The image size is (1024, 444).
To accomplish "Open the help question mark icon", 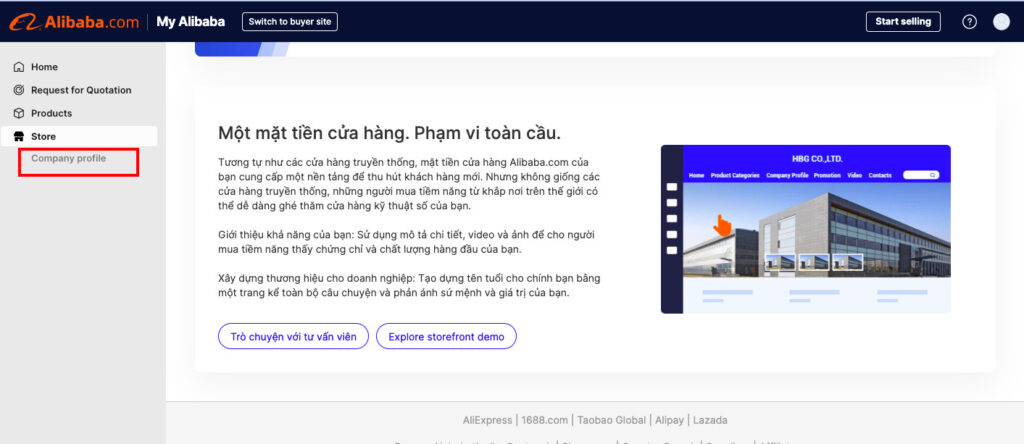I will [969, 22].
